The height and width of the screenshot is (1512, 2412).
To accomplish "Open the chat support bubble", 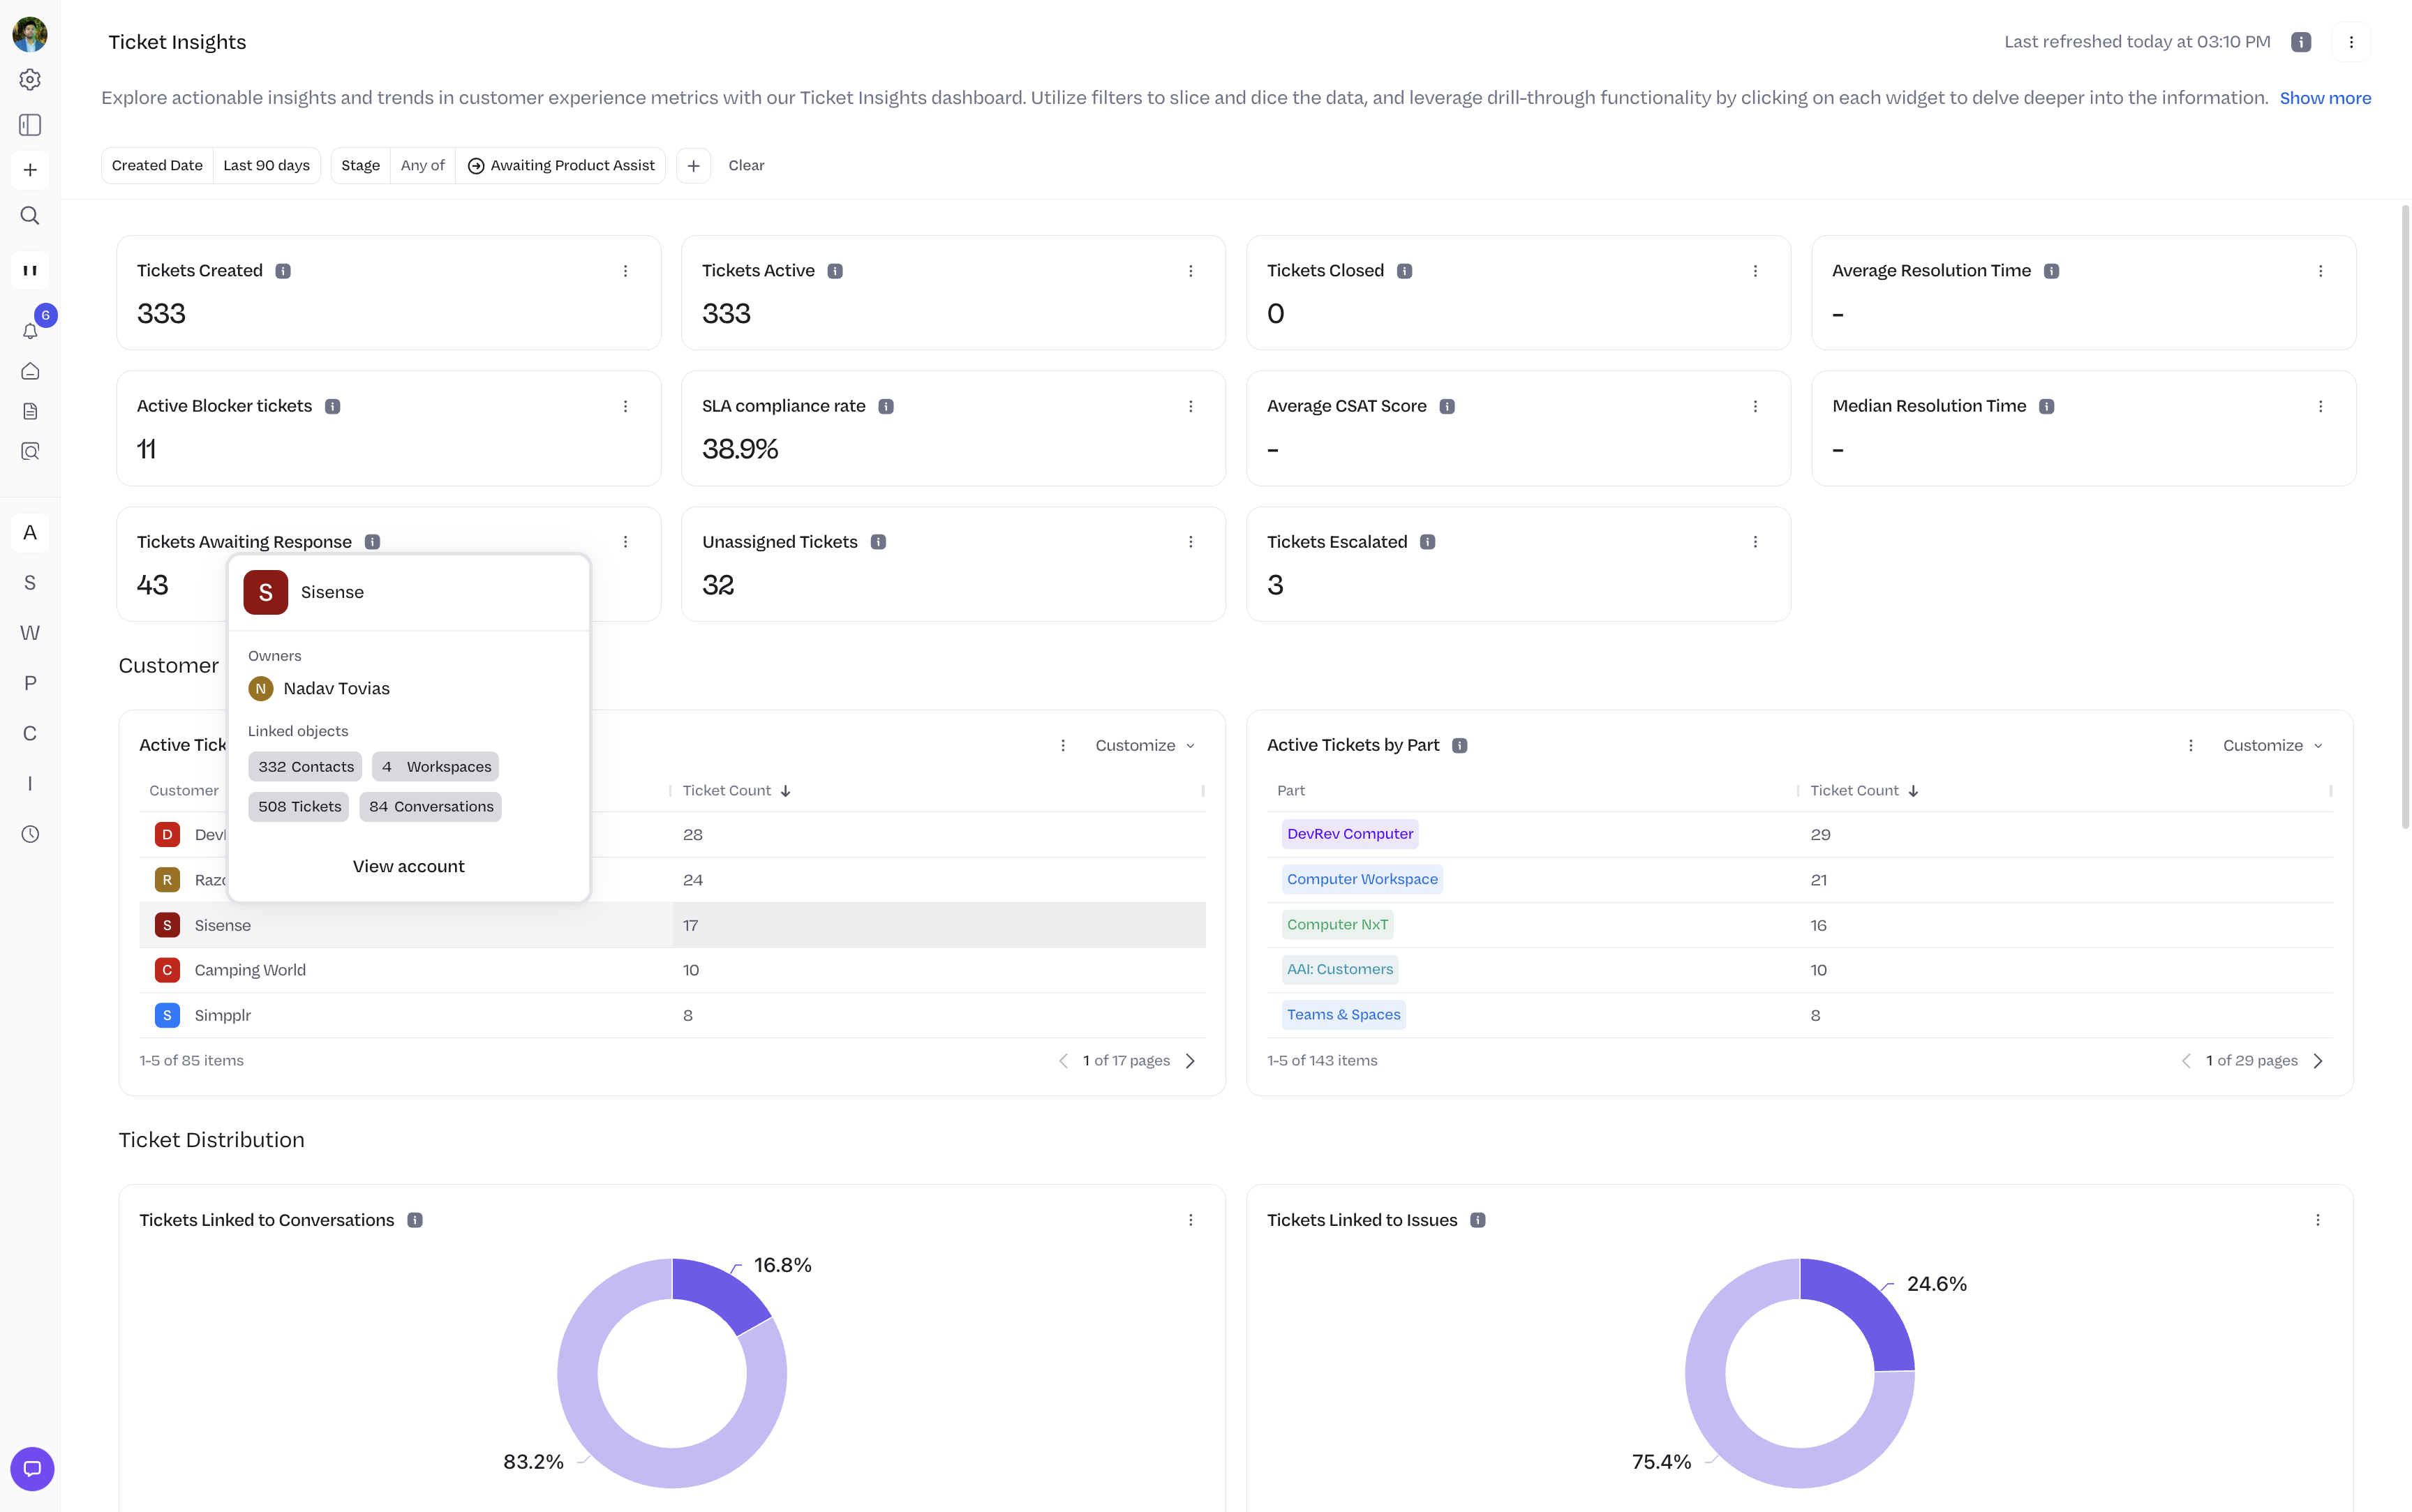I will (32, 1468).
